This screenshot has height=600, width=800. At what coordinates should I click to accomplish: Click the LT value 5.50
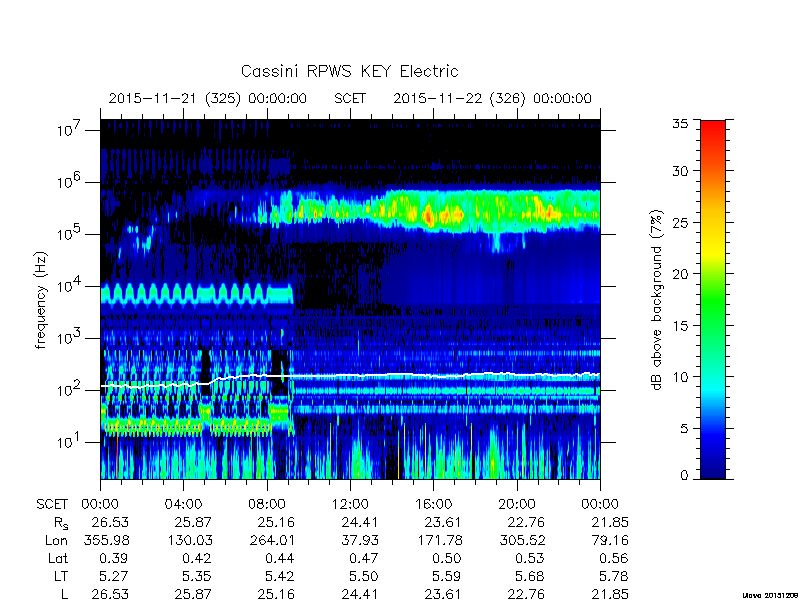coord(363,576)
